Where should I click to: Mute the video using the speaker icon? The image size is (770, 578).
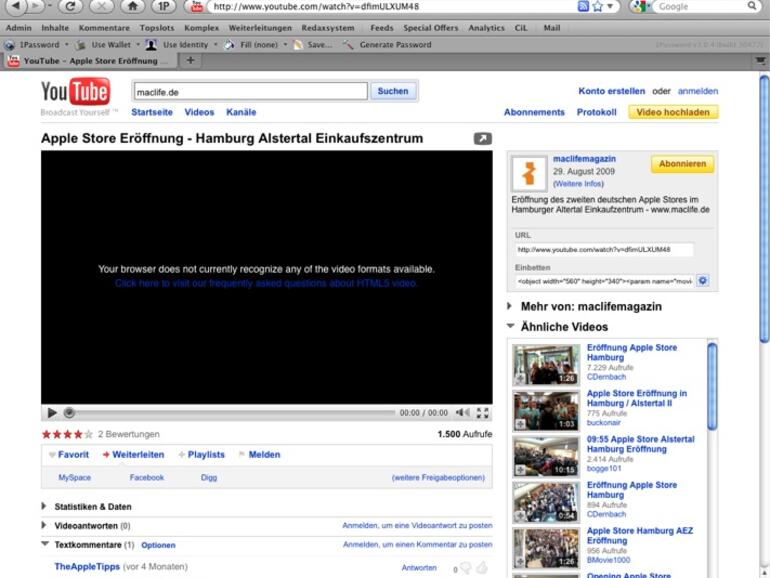pos(462,413)
